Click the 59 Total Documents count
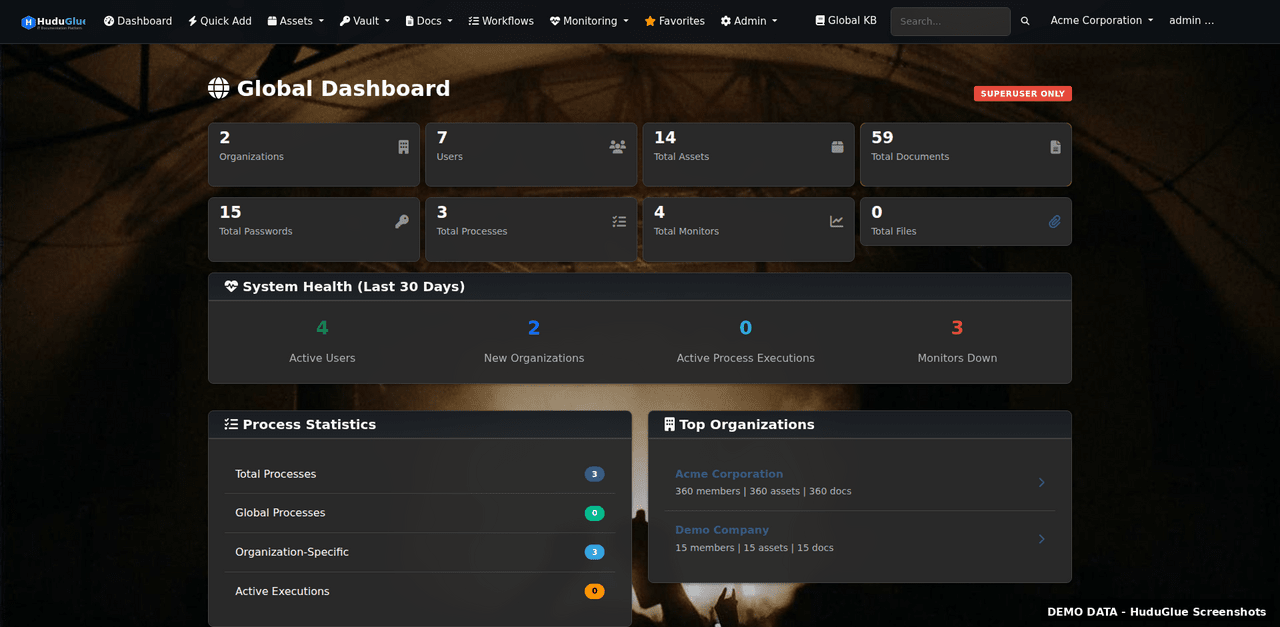The image size is (1280, 627). pyautogui.click(x=882, y=138)
